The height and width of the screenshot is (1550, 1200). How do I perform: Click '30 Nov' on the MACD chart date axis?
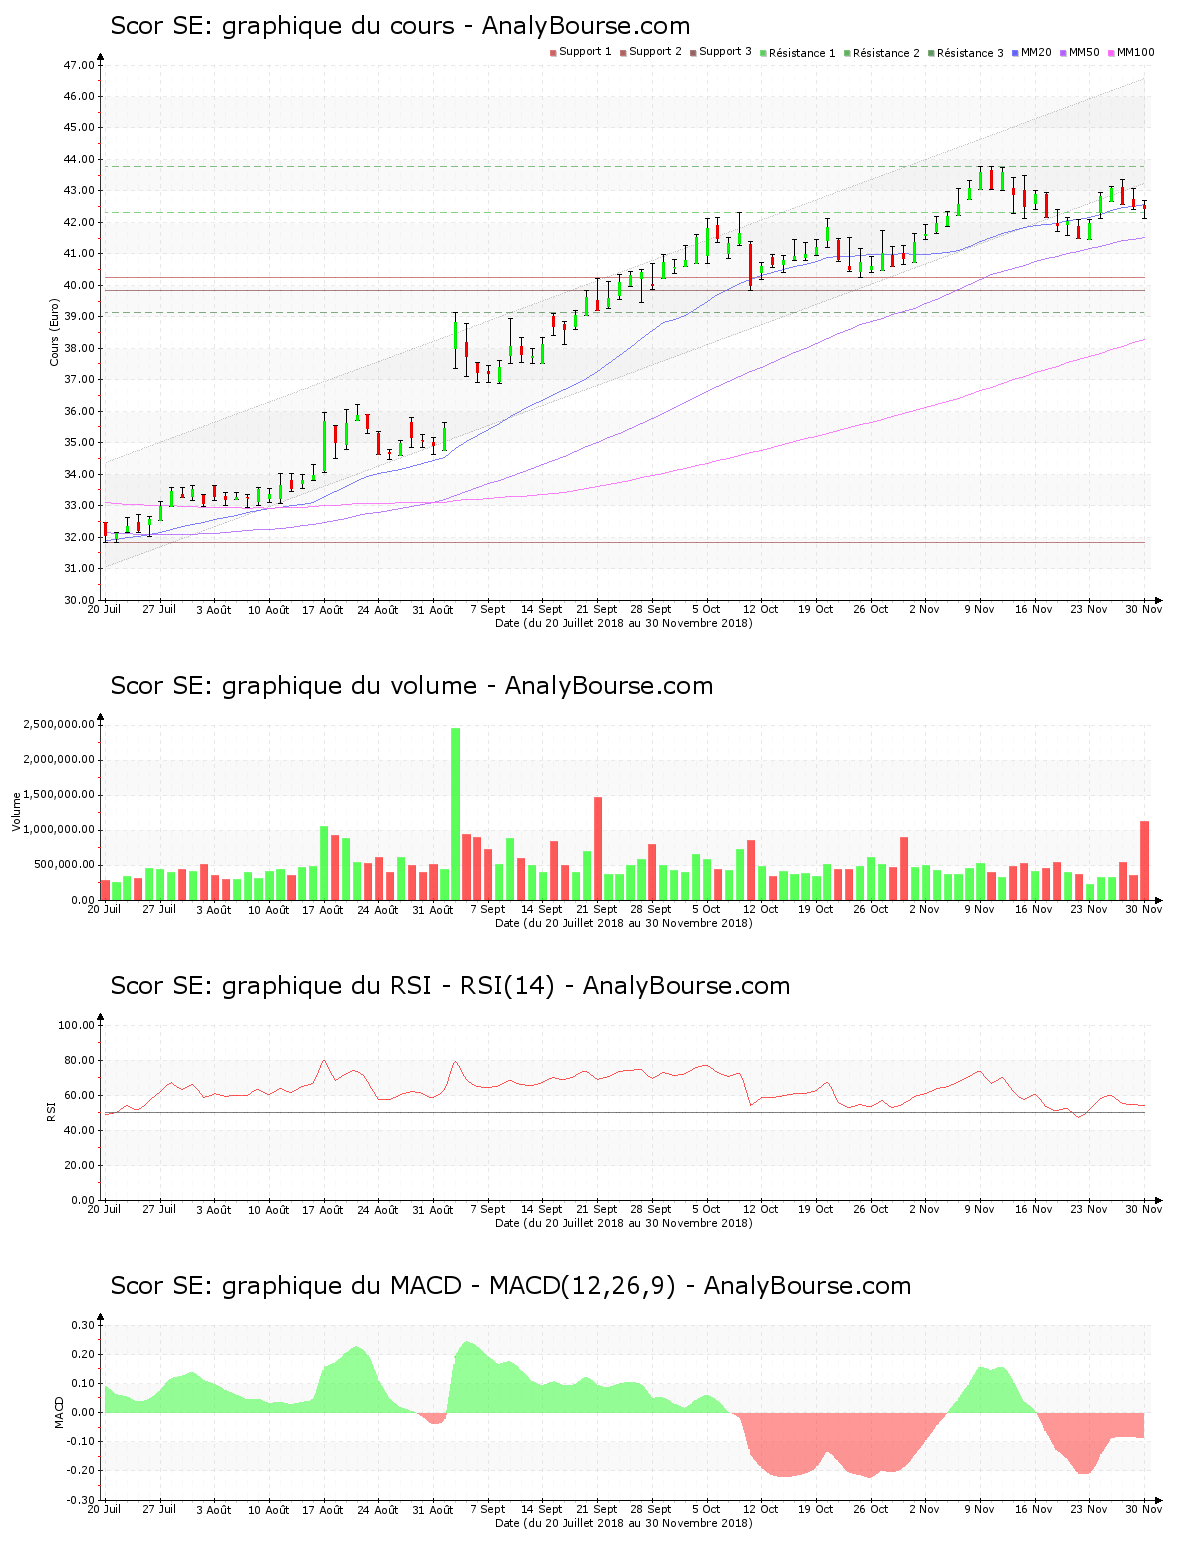pos(1144,1509)
